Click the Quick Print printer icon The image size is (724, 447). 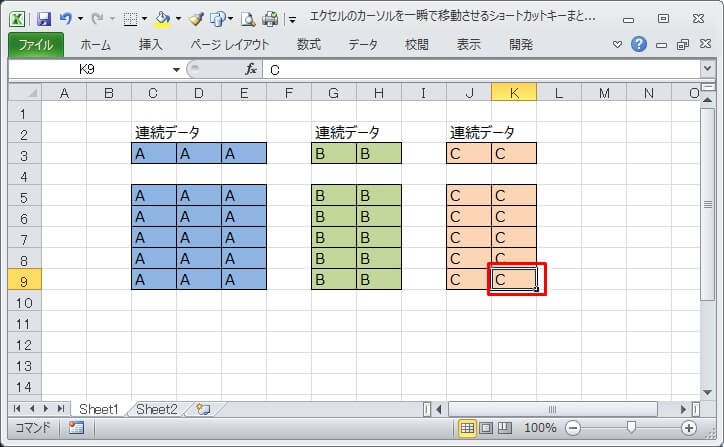[270, 19]
